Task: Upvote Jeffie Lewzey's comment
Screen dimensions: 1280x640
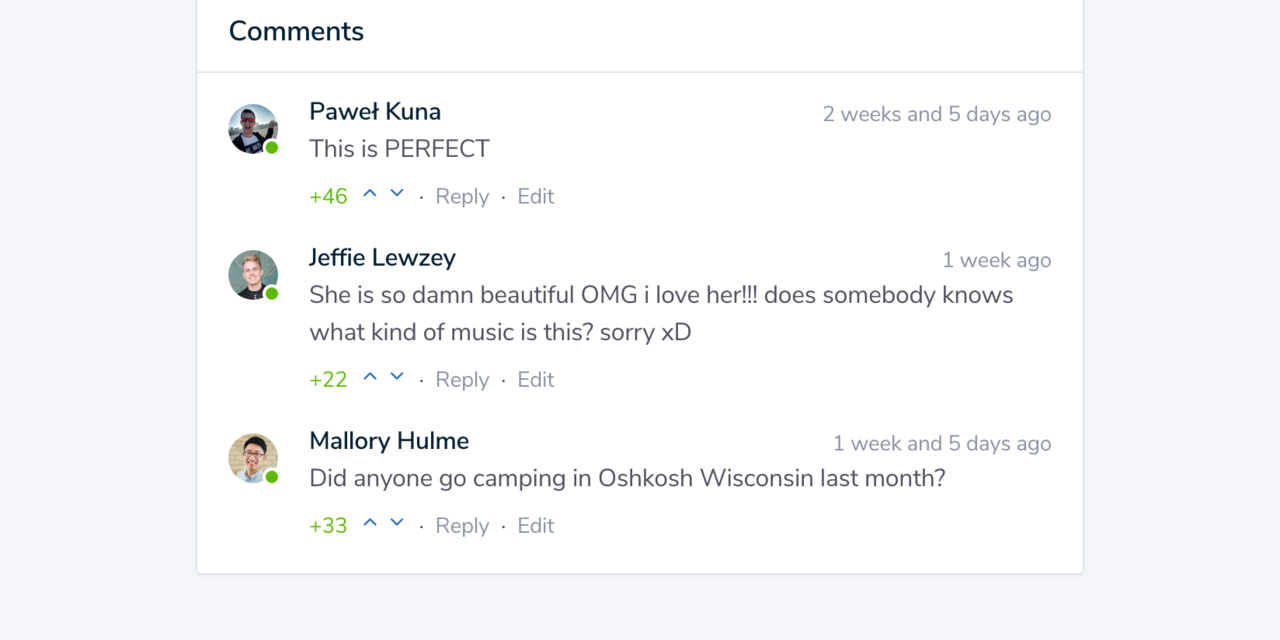Action: pos(370,377)
